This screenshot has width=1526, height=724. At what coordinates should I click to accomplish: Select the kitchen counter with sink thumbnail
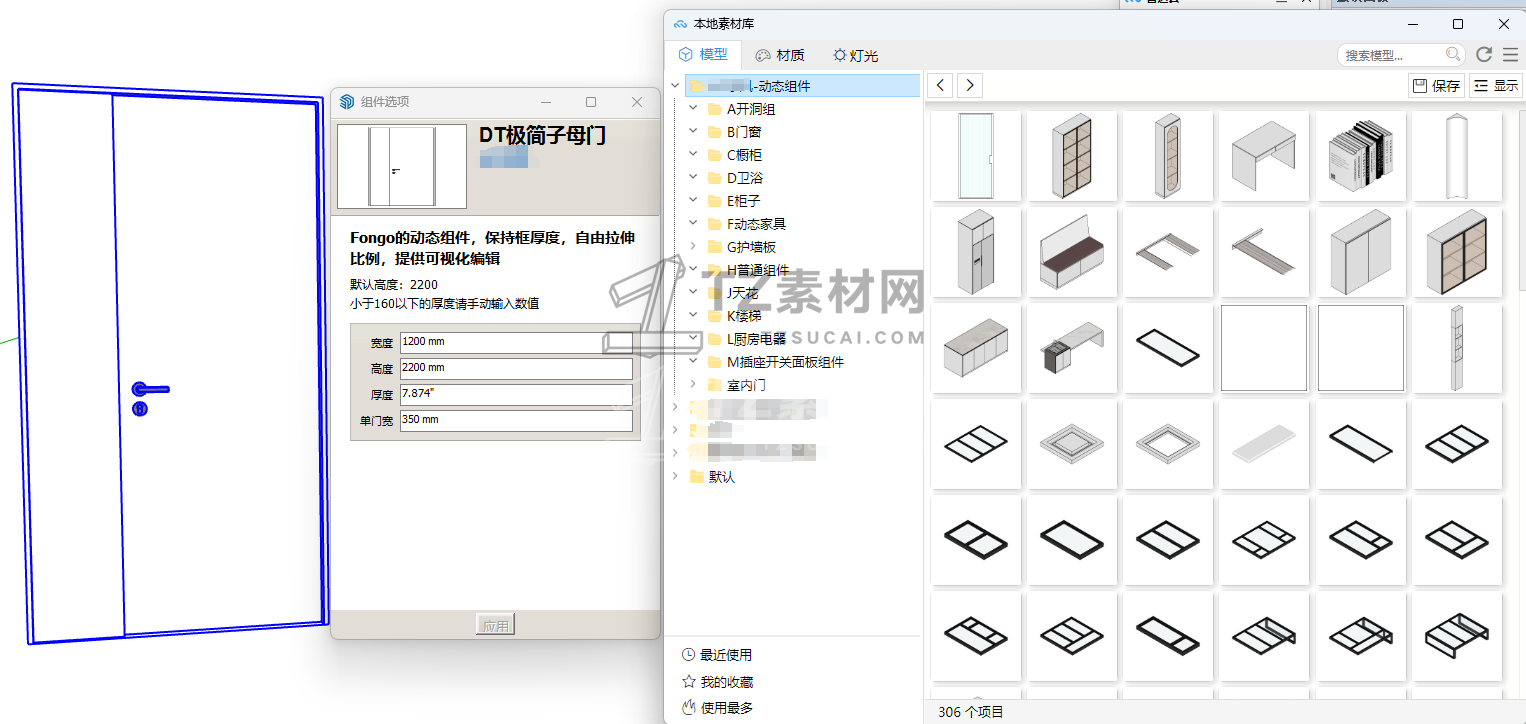tap(1072, 348)
